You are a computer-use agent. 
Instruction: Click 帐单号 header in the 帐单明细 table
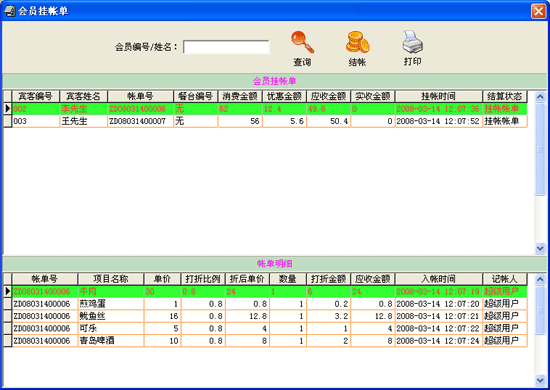(45, 279)
